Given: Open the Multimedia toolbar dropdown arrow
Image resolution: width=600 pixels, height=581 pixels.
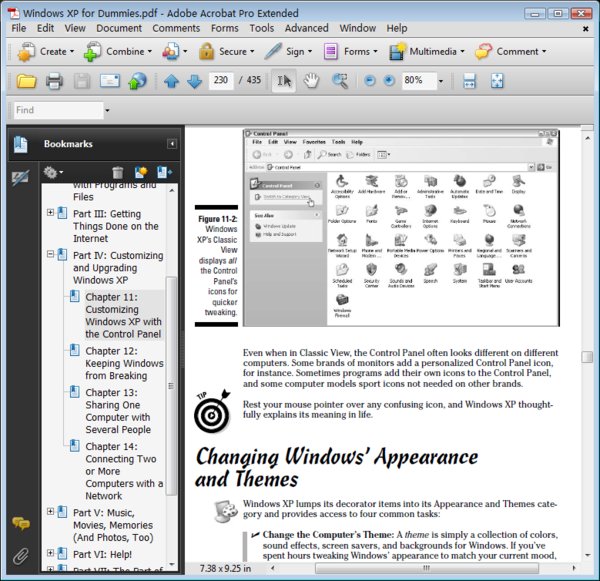Looking at the screenshot, I should 462,51.
